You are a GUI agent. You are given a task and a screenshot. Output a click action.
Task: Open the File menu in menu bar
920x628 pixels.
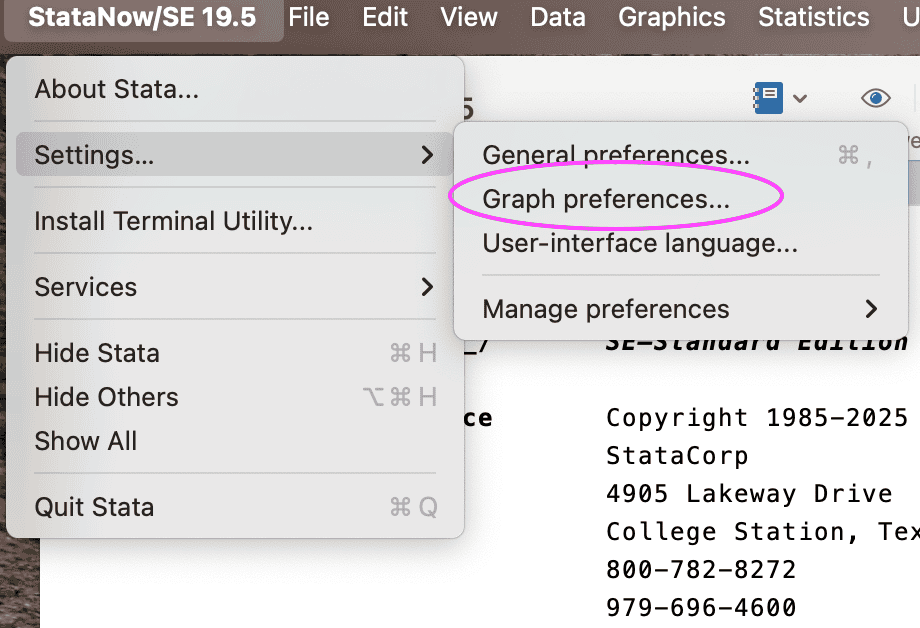(x=309, y=17)
